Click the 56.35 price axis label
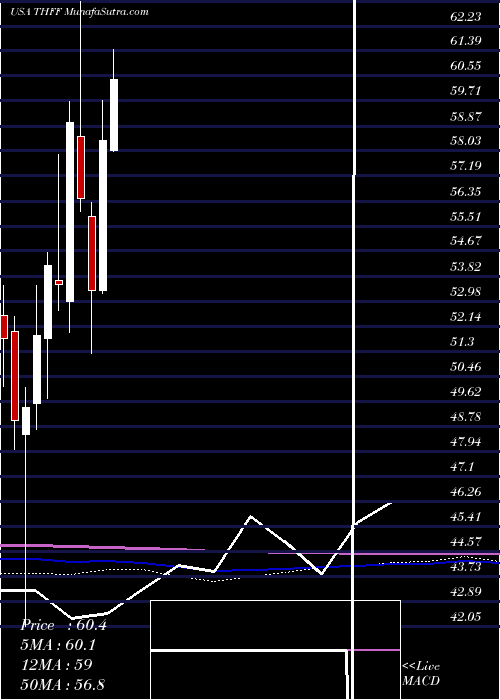The image size is (500, 700). (466, 192)
